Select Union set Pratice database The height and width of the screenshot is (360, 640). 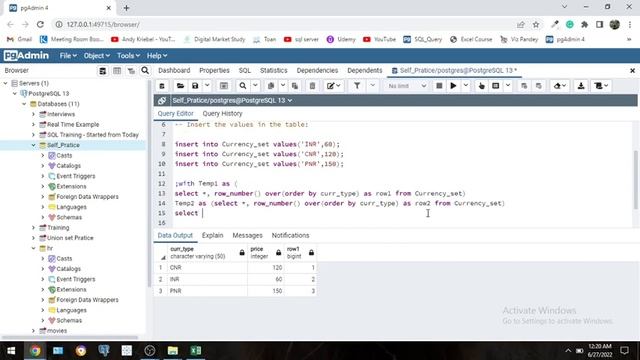70,238
